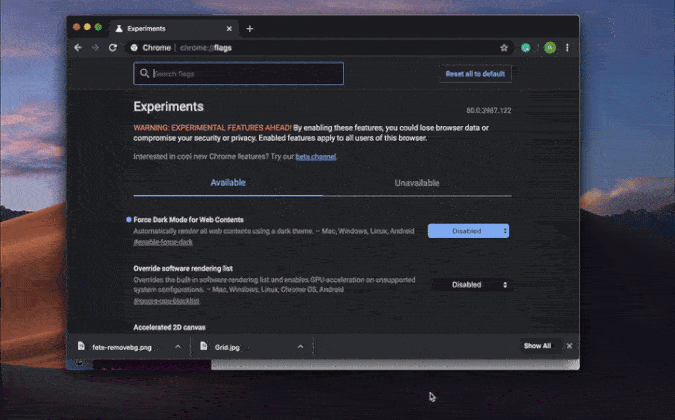Click Force Dark Mode for Web Contents title
675x420 pixels.
189,220
